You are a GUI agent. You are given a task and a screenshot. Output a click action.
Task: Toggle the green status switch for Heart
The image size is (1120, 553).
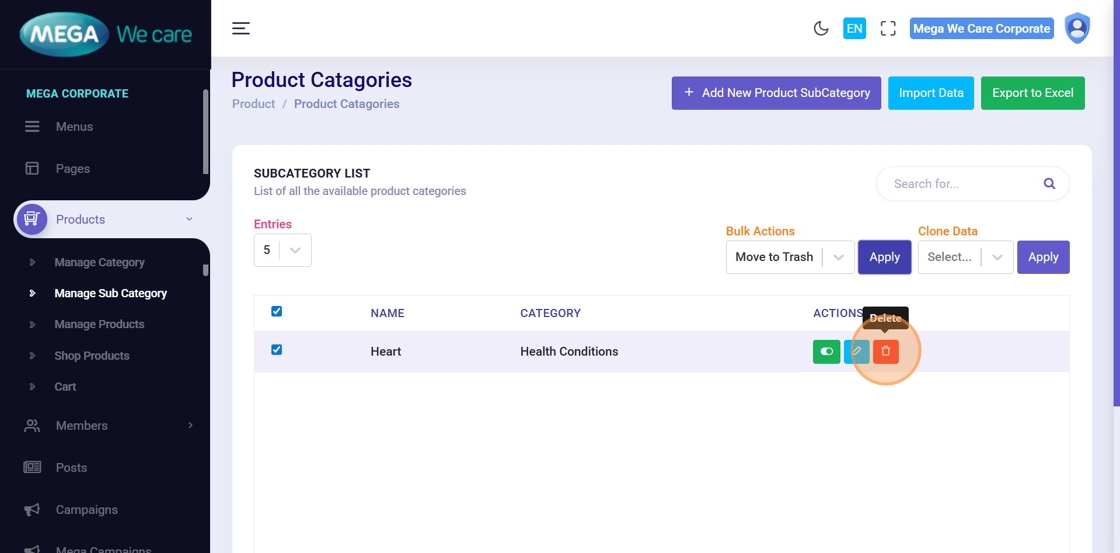click(x=826, y=351)
